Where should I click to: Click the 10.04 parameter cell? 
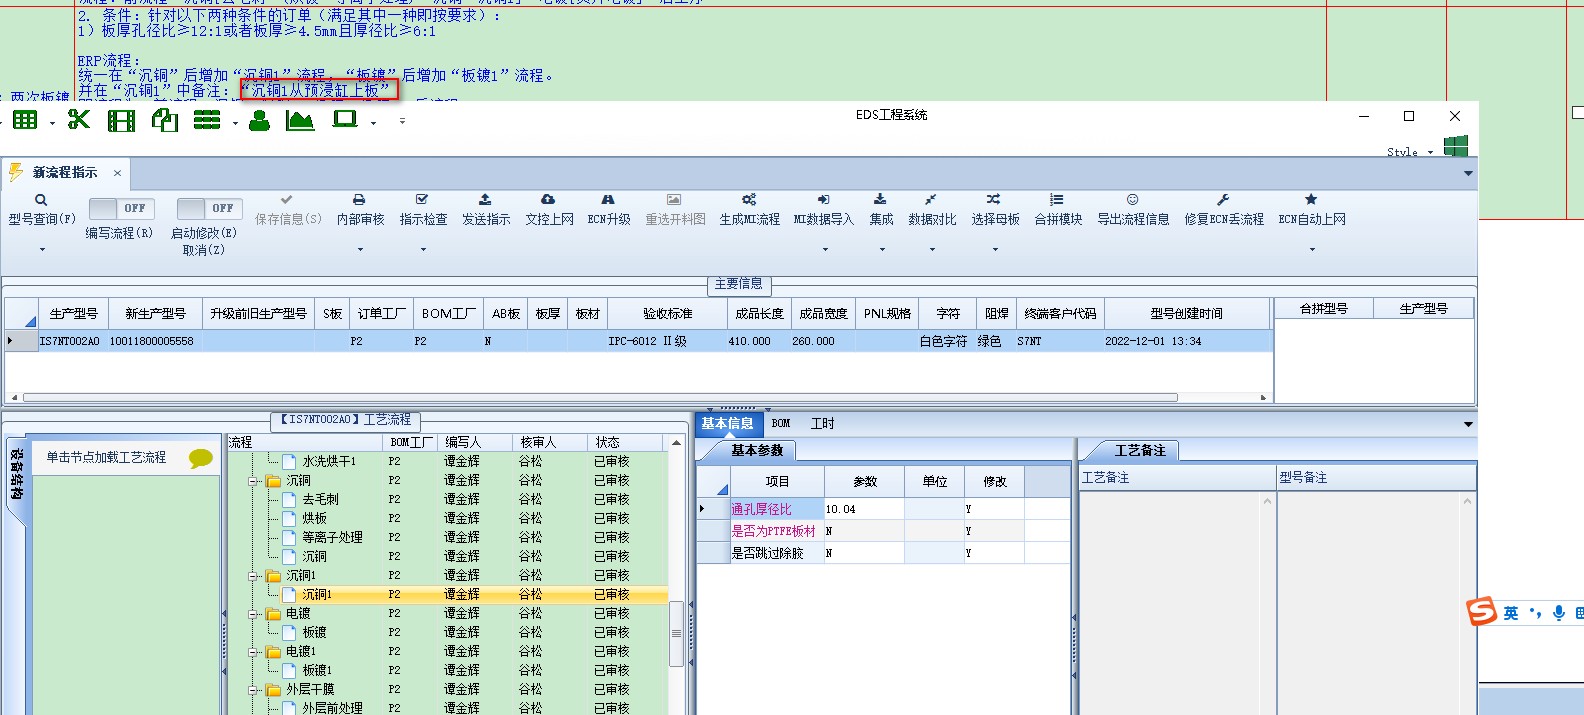point(864,509)
